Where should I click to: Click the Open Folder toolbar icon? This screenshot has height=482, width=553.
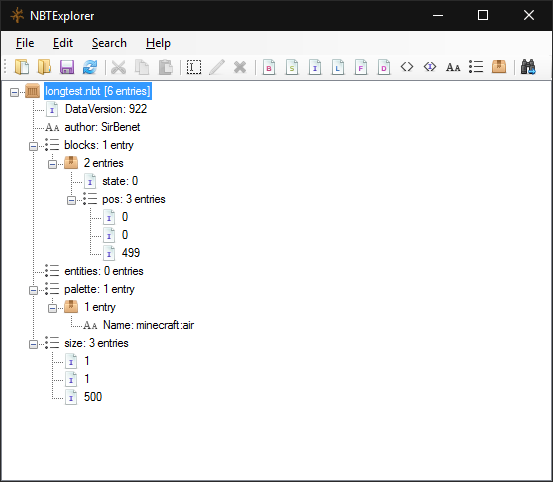click(x=44, y=67)
